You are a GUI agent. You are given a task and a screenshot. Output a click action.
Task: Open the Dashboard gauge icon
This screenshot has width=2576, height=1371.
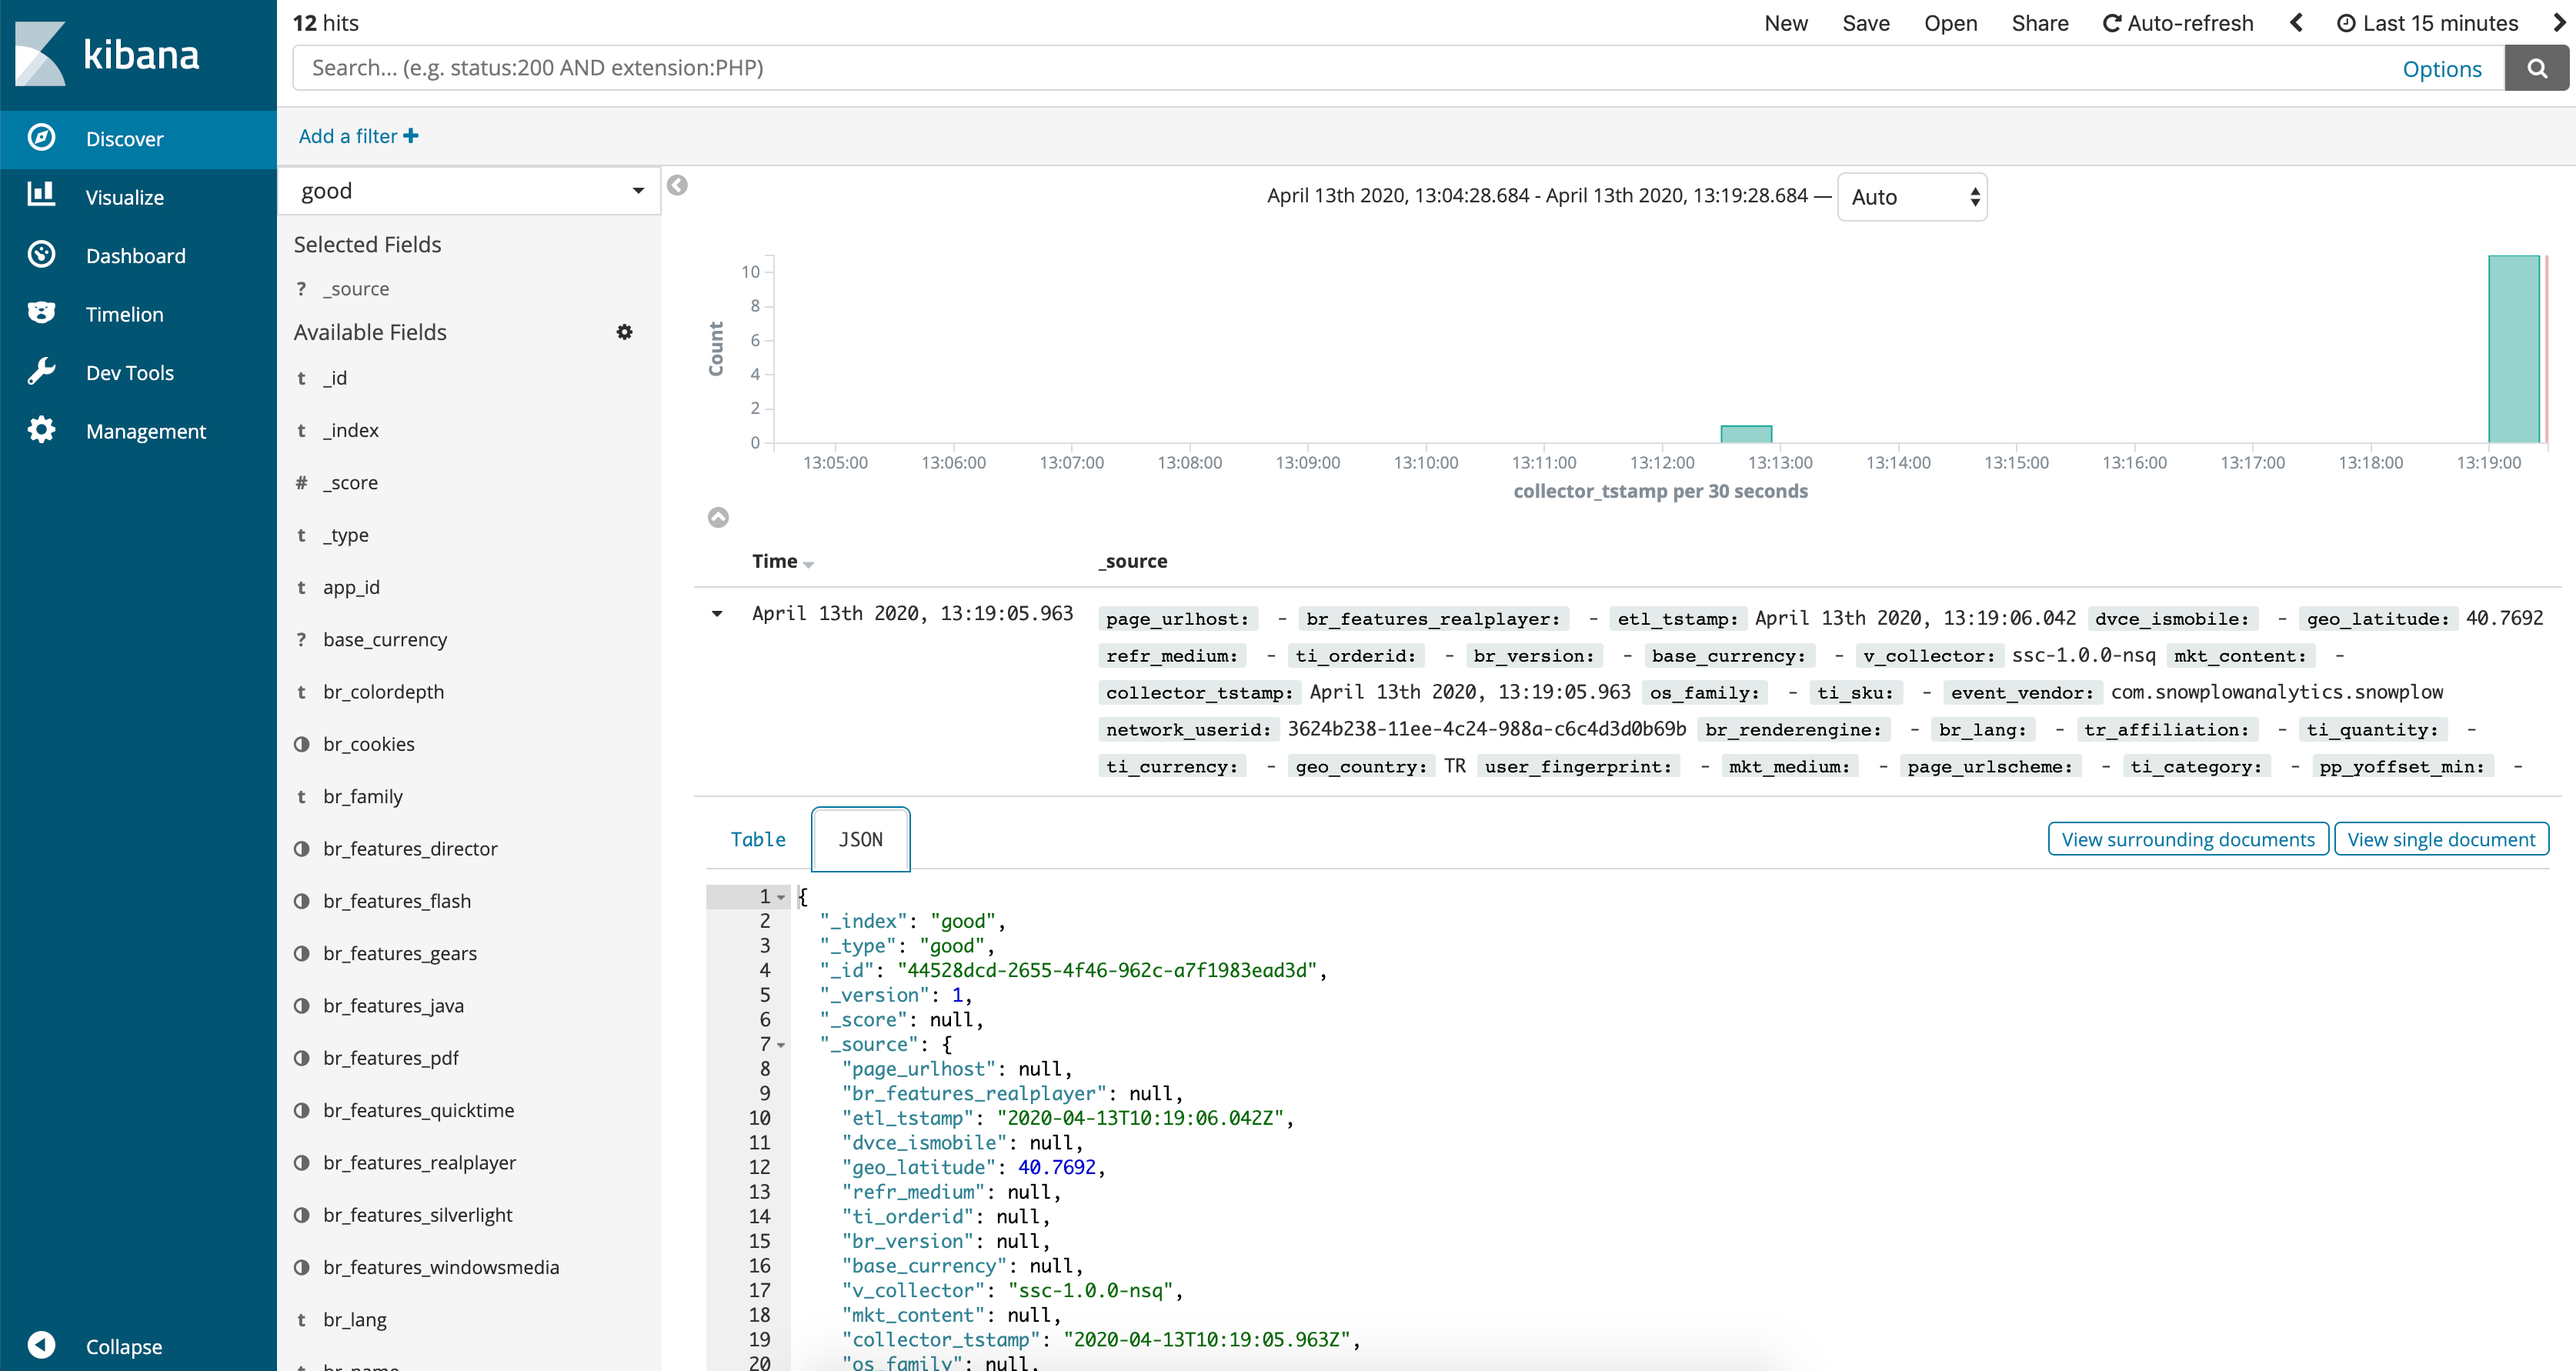41,255
